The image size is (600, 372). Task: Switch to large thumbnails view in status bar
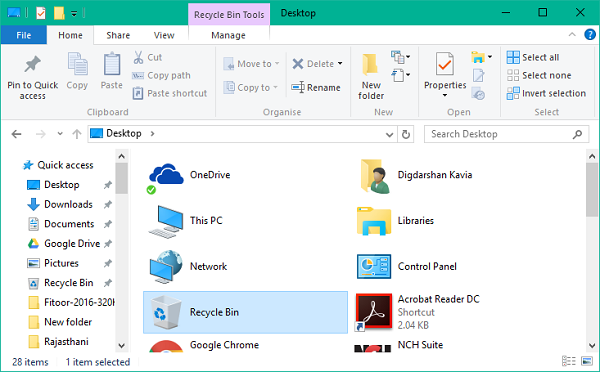[x=587, y=361]
